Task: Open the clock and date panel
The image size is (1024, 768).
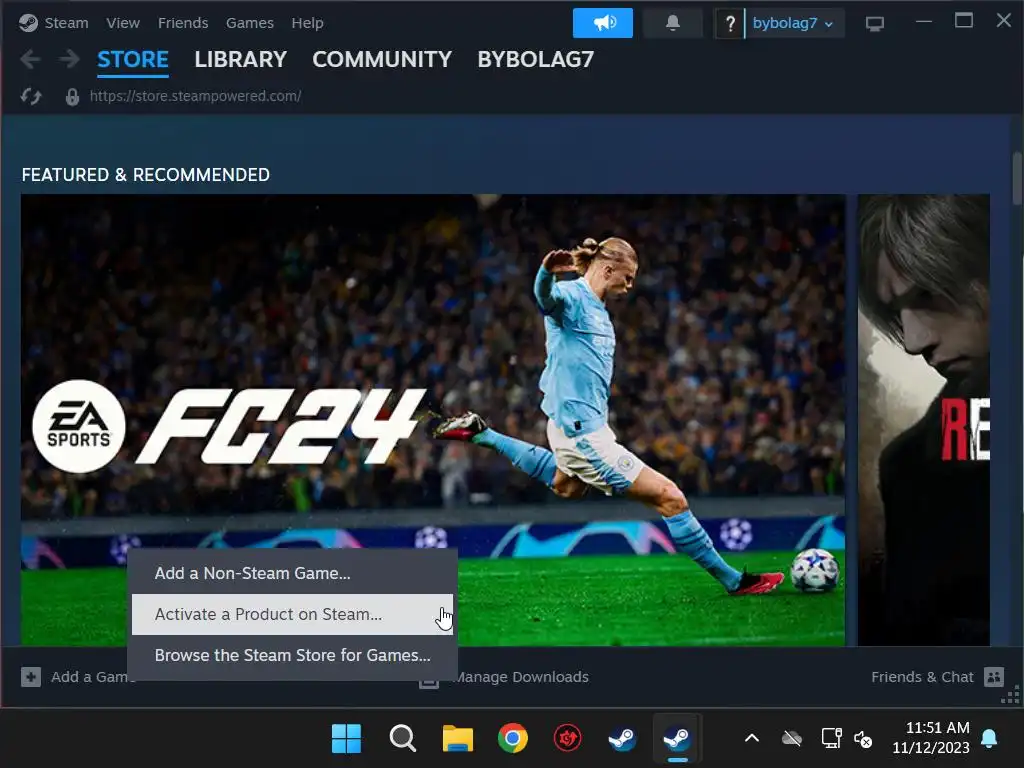Action: 931,738
